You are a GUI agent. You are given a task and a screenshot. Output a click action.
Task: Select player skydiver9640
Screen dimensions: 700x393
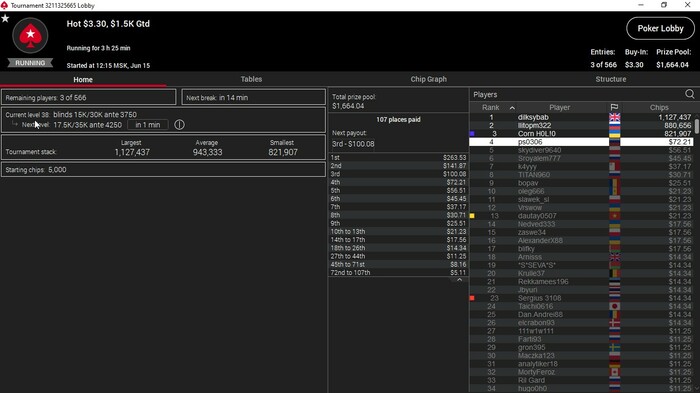[581, 150]
